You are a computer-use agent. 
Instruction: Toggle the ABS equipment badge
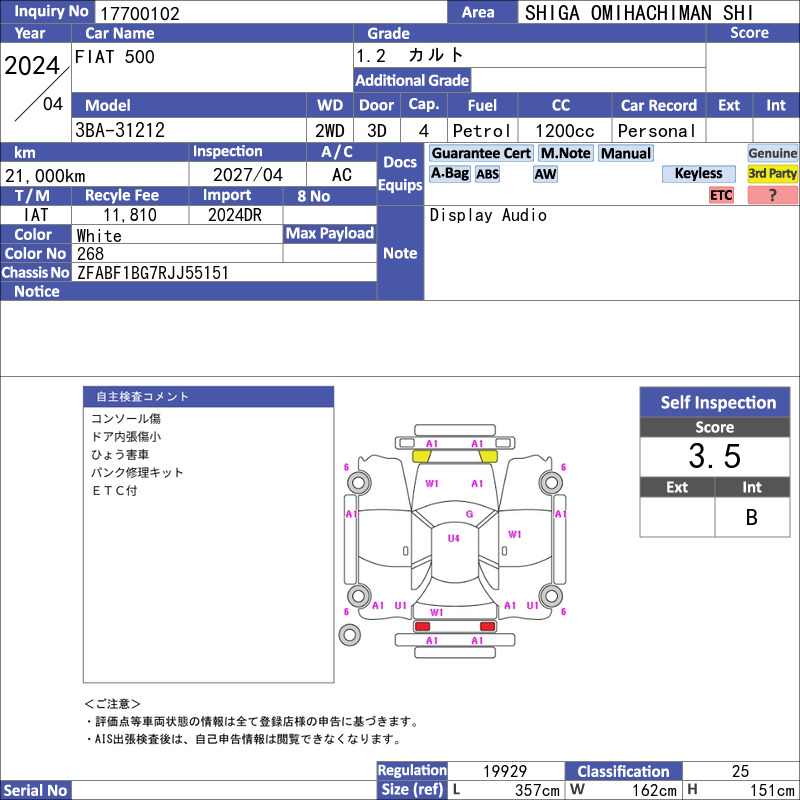pyautogui.click(x=487, y=174)
